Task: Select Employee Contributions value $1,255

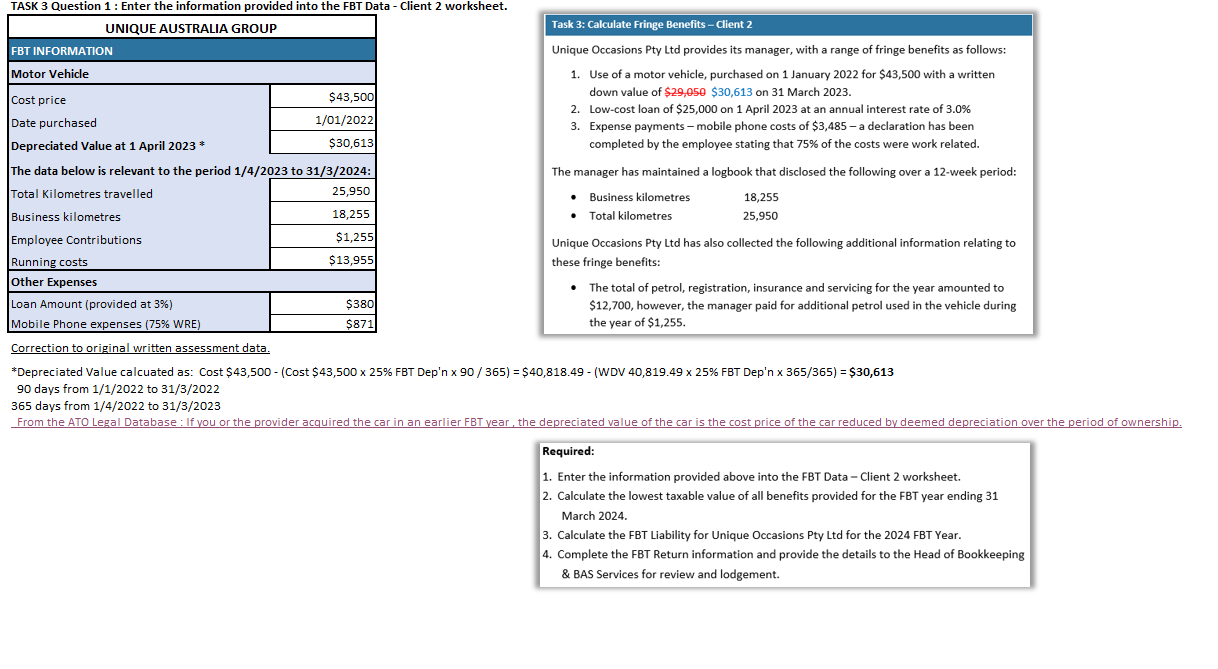Action: pyautogui.click(x=323, y=237)
